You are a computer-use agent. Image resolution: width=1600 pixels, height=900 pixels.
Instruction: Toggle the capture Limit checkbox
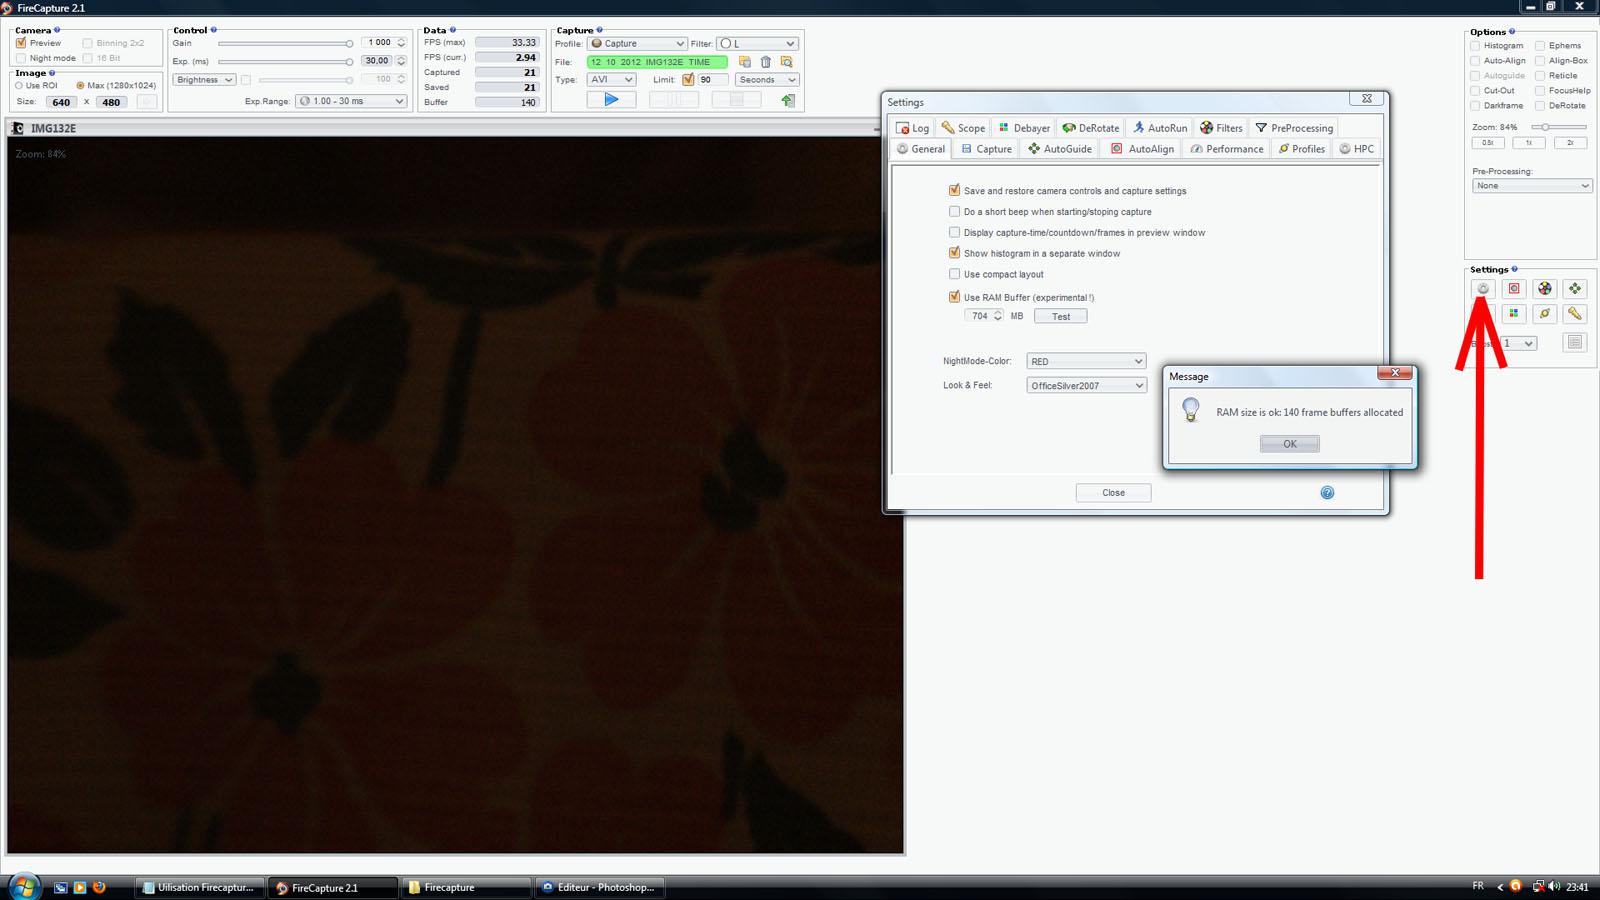click(x=688, y=79)
